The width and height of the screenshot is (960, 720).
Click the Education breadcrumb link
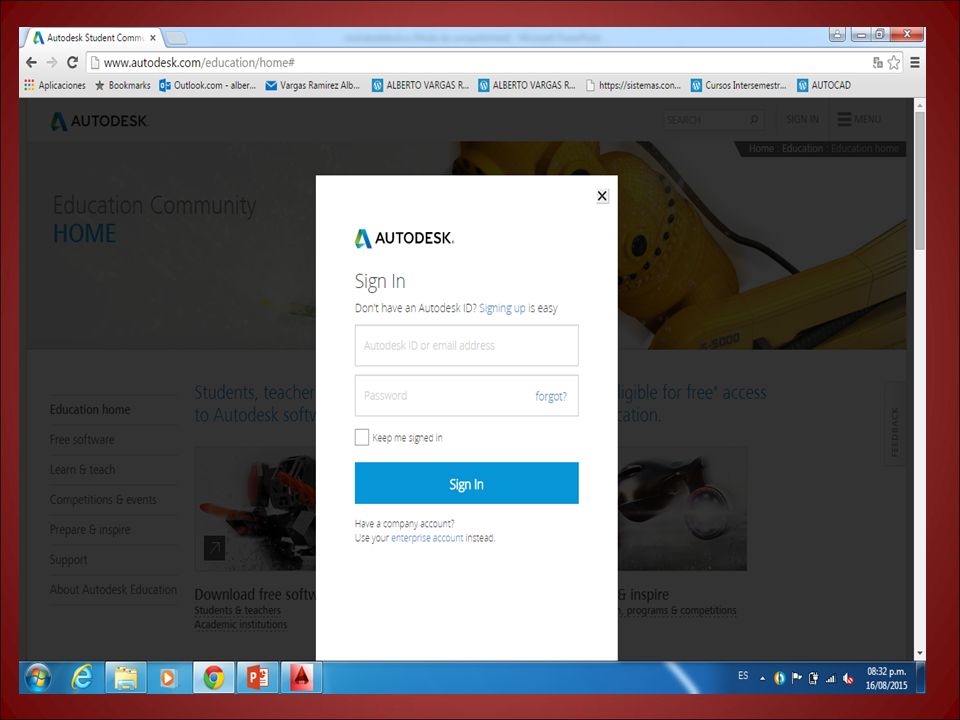click(x=802, y=149)
